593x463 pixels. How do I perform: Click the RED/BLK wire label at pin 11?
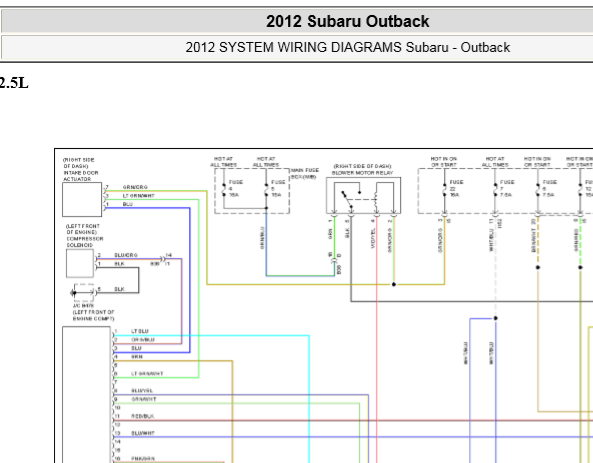[143, 416]
